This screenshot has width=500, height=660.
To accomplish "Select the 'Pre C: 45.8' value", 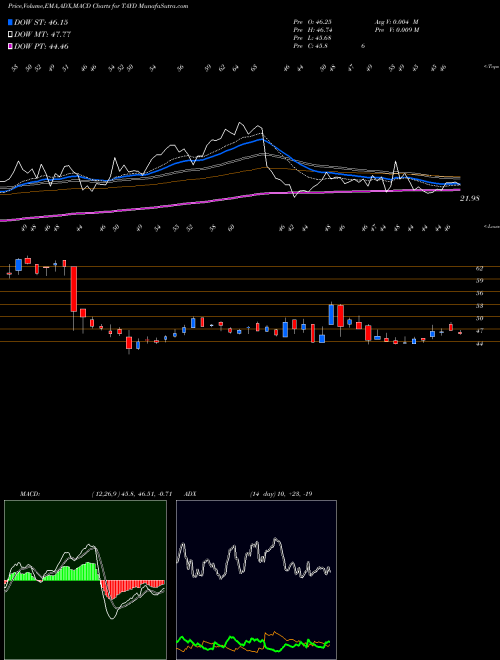I will (x=311, y=46).
